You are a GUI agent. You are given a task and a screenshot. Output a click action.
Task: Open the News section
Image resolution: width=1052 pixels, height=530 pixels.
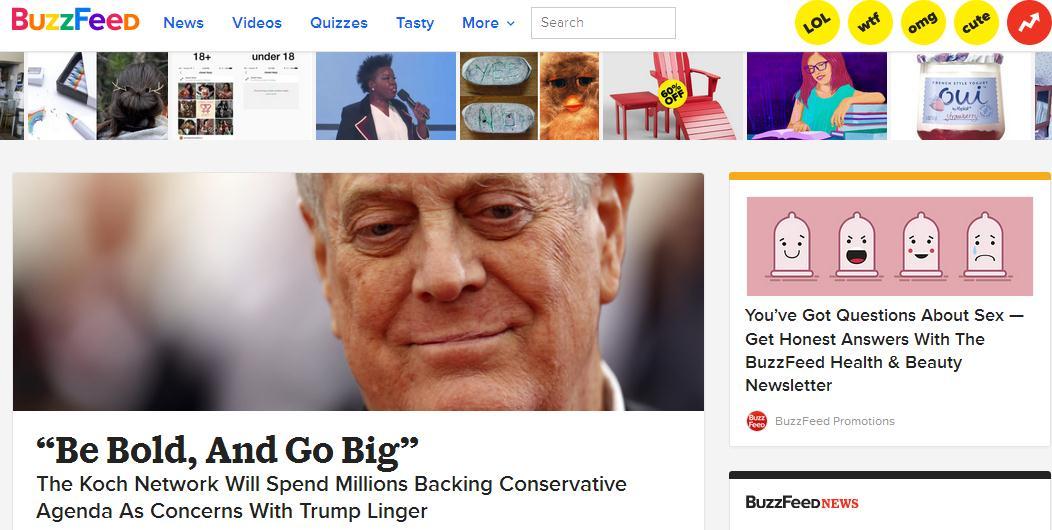(x=183, y=23)
